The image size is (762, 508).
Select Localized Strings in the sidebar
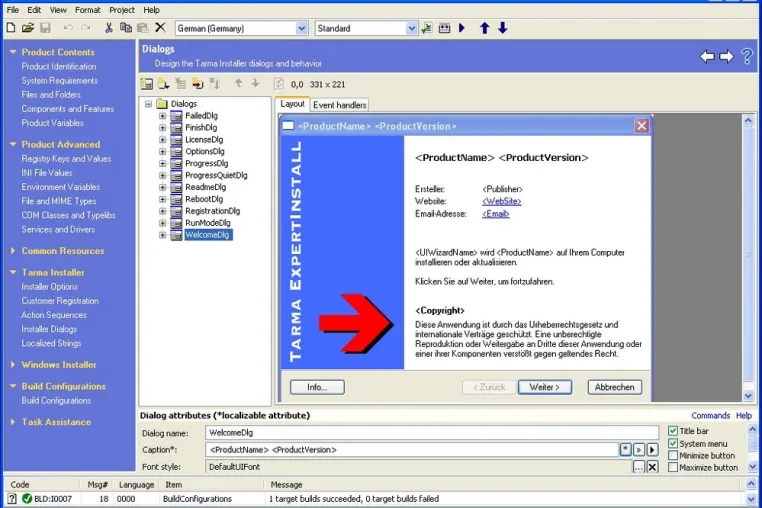(x=51, y=343)
